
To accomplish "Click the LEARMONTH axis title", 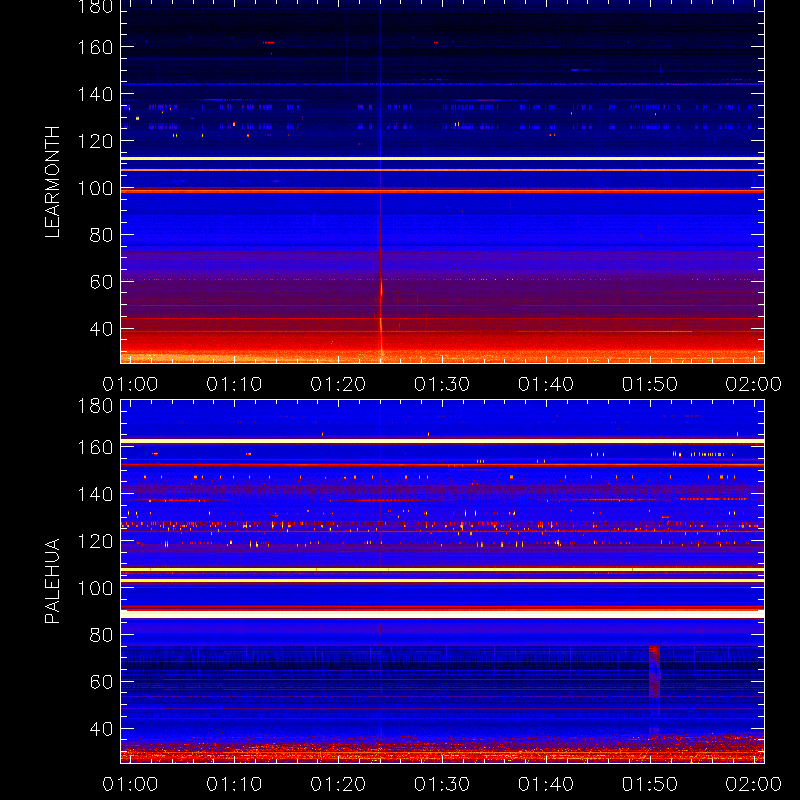I will [x=52, y=182].
